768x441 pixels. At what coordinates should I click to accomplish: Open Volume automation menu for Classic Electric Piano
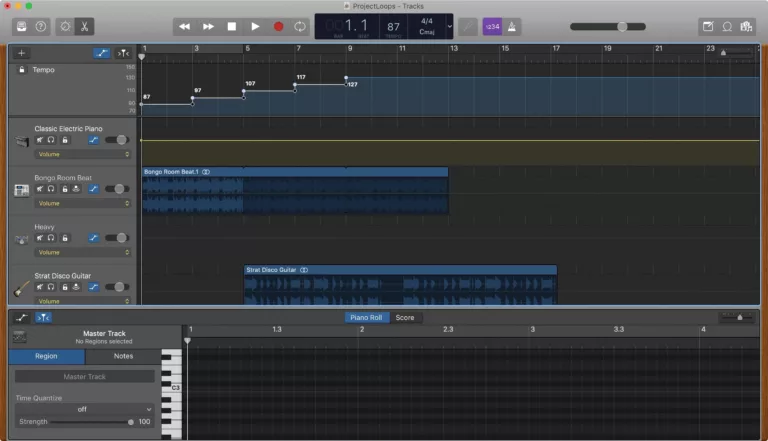pyautogui.click(x=83, y=154)
